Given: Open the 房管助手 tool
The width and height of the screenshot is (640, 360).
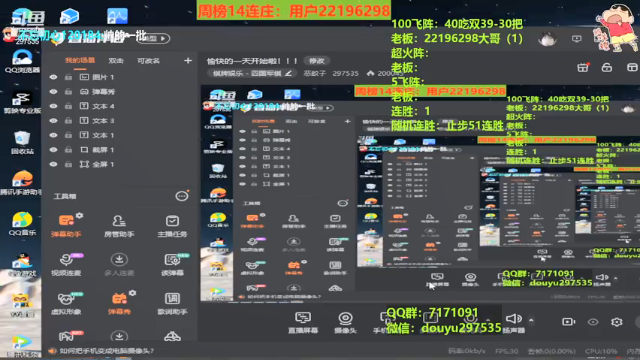Looking at the screenshot, I should [119, 225].
